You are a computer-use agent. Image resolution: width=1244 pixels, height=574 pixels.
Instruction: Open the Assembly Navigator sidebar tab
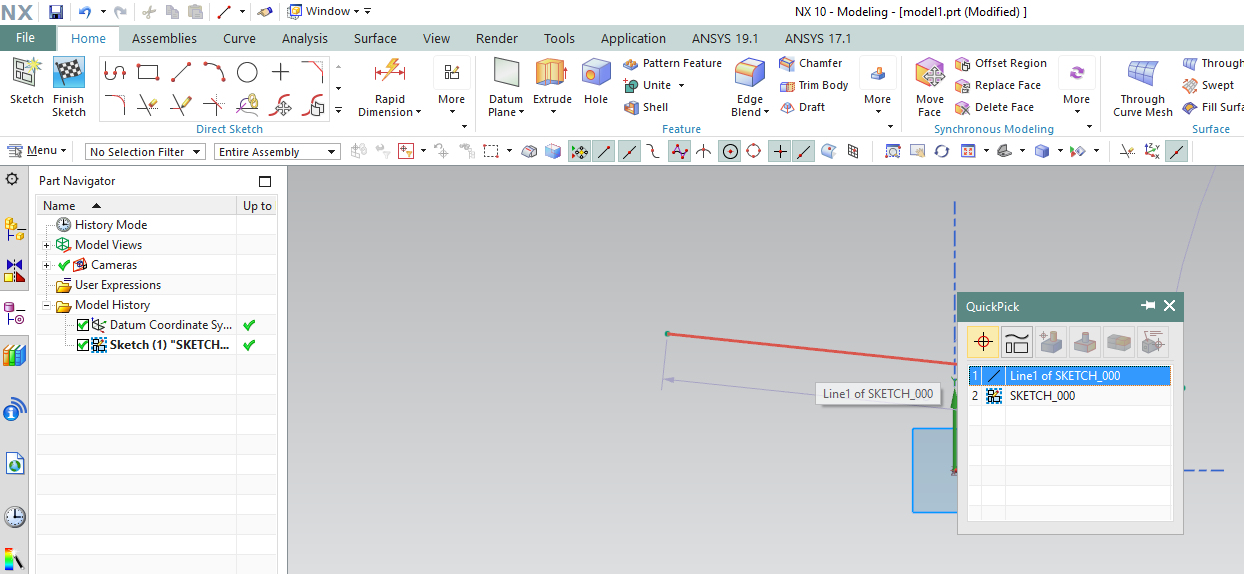(15, 229)
